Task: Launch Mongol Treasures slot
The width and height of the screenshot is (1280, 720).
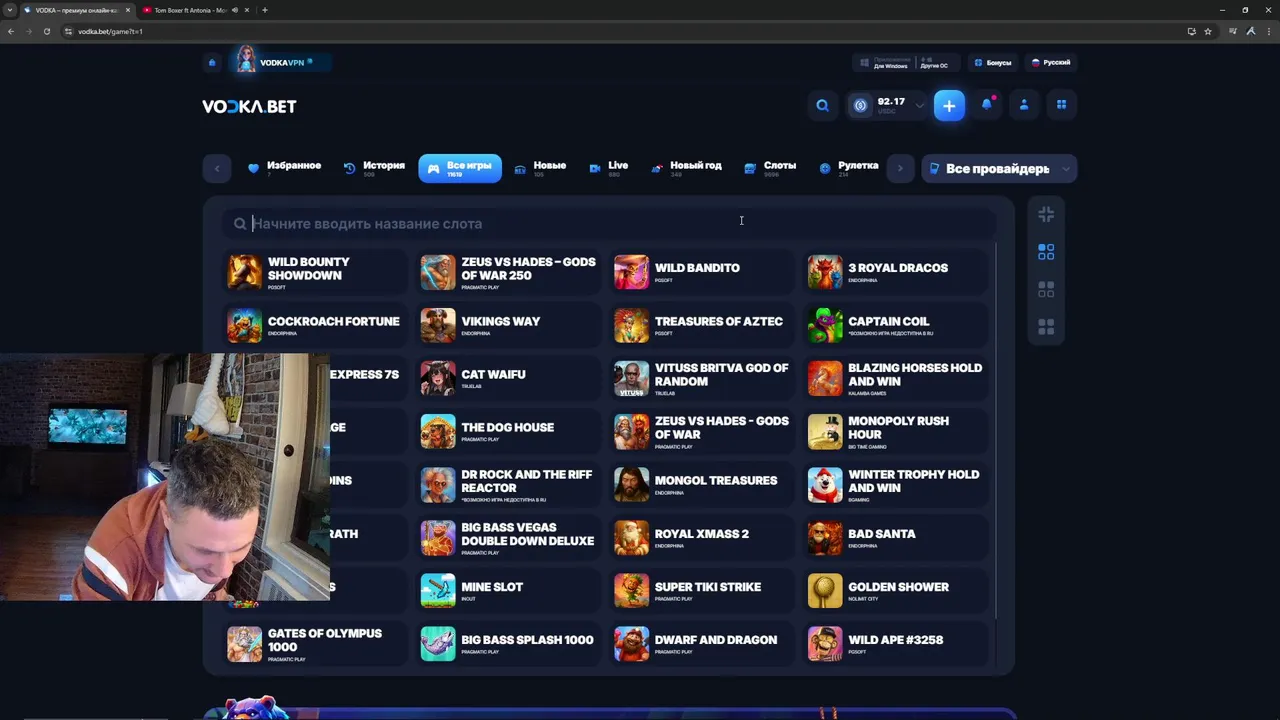Action: pyautogui.click(x=701, y=485)
